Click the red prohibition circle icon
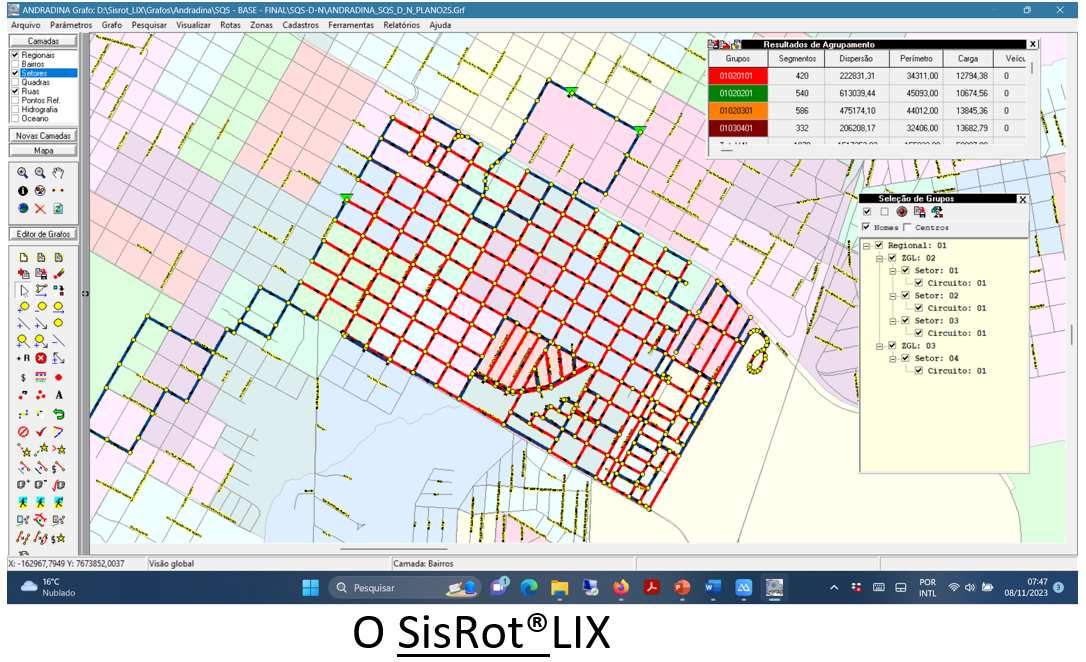Image resolution: width=1086 pixels, height=662 pixels. [x=23, y=431]
